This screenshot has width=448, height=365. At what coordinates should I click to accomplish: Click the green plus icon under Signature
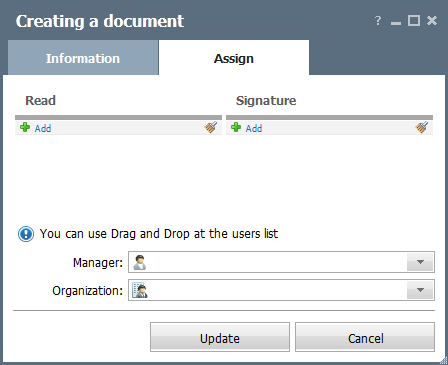coord(236,127)
